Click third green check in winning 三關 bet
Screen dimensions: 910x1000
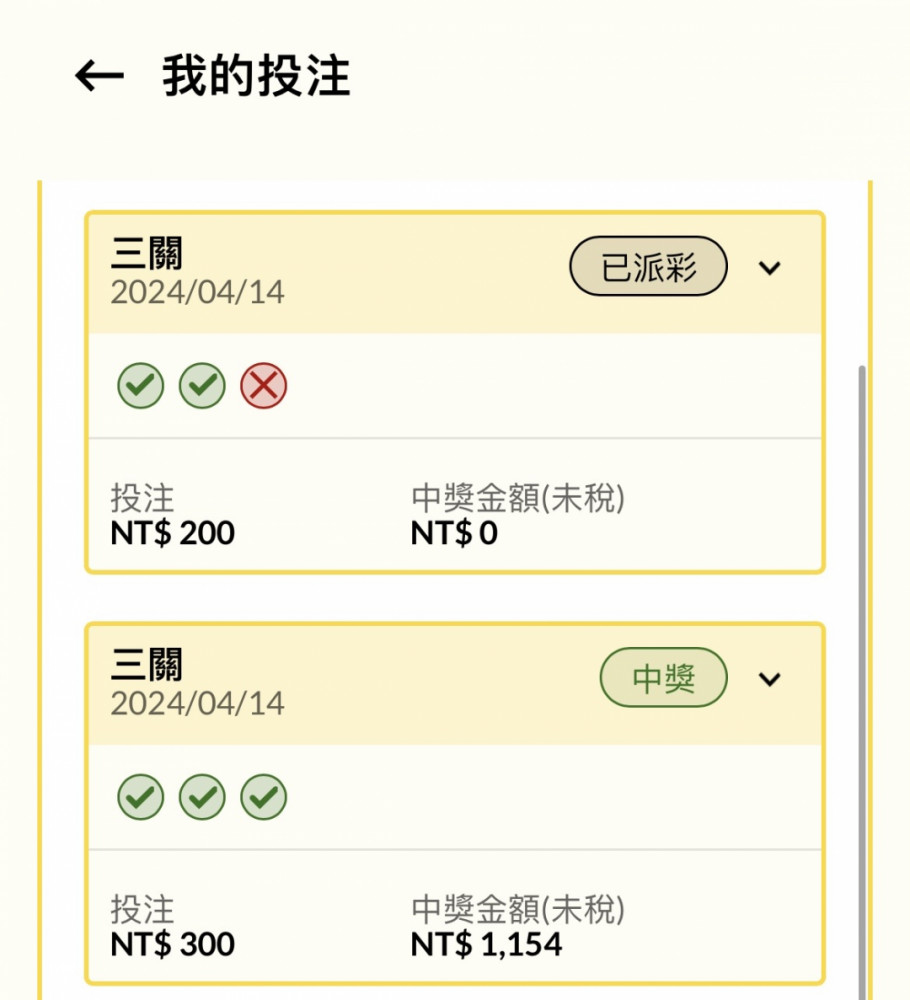click(264, 797)
